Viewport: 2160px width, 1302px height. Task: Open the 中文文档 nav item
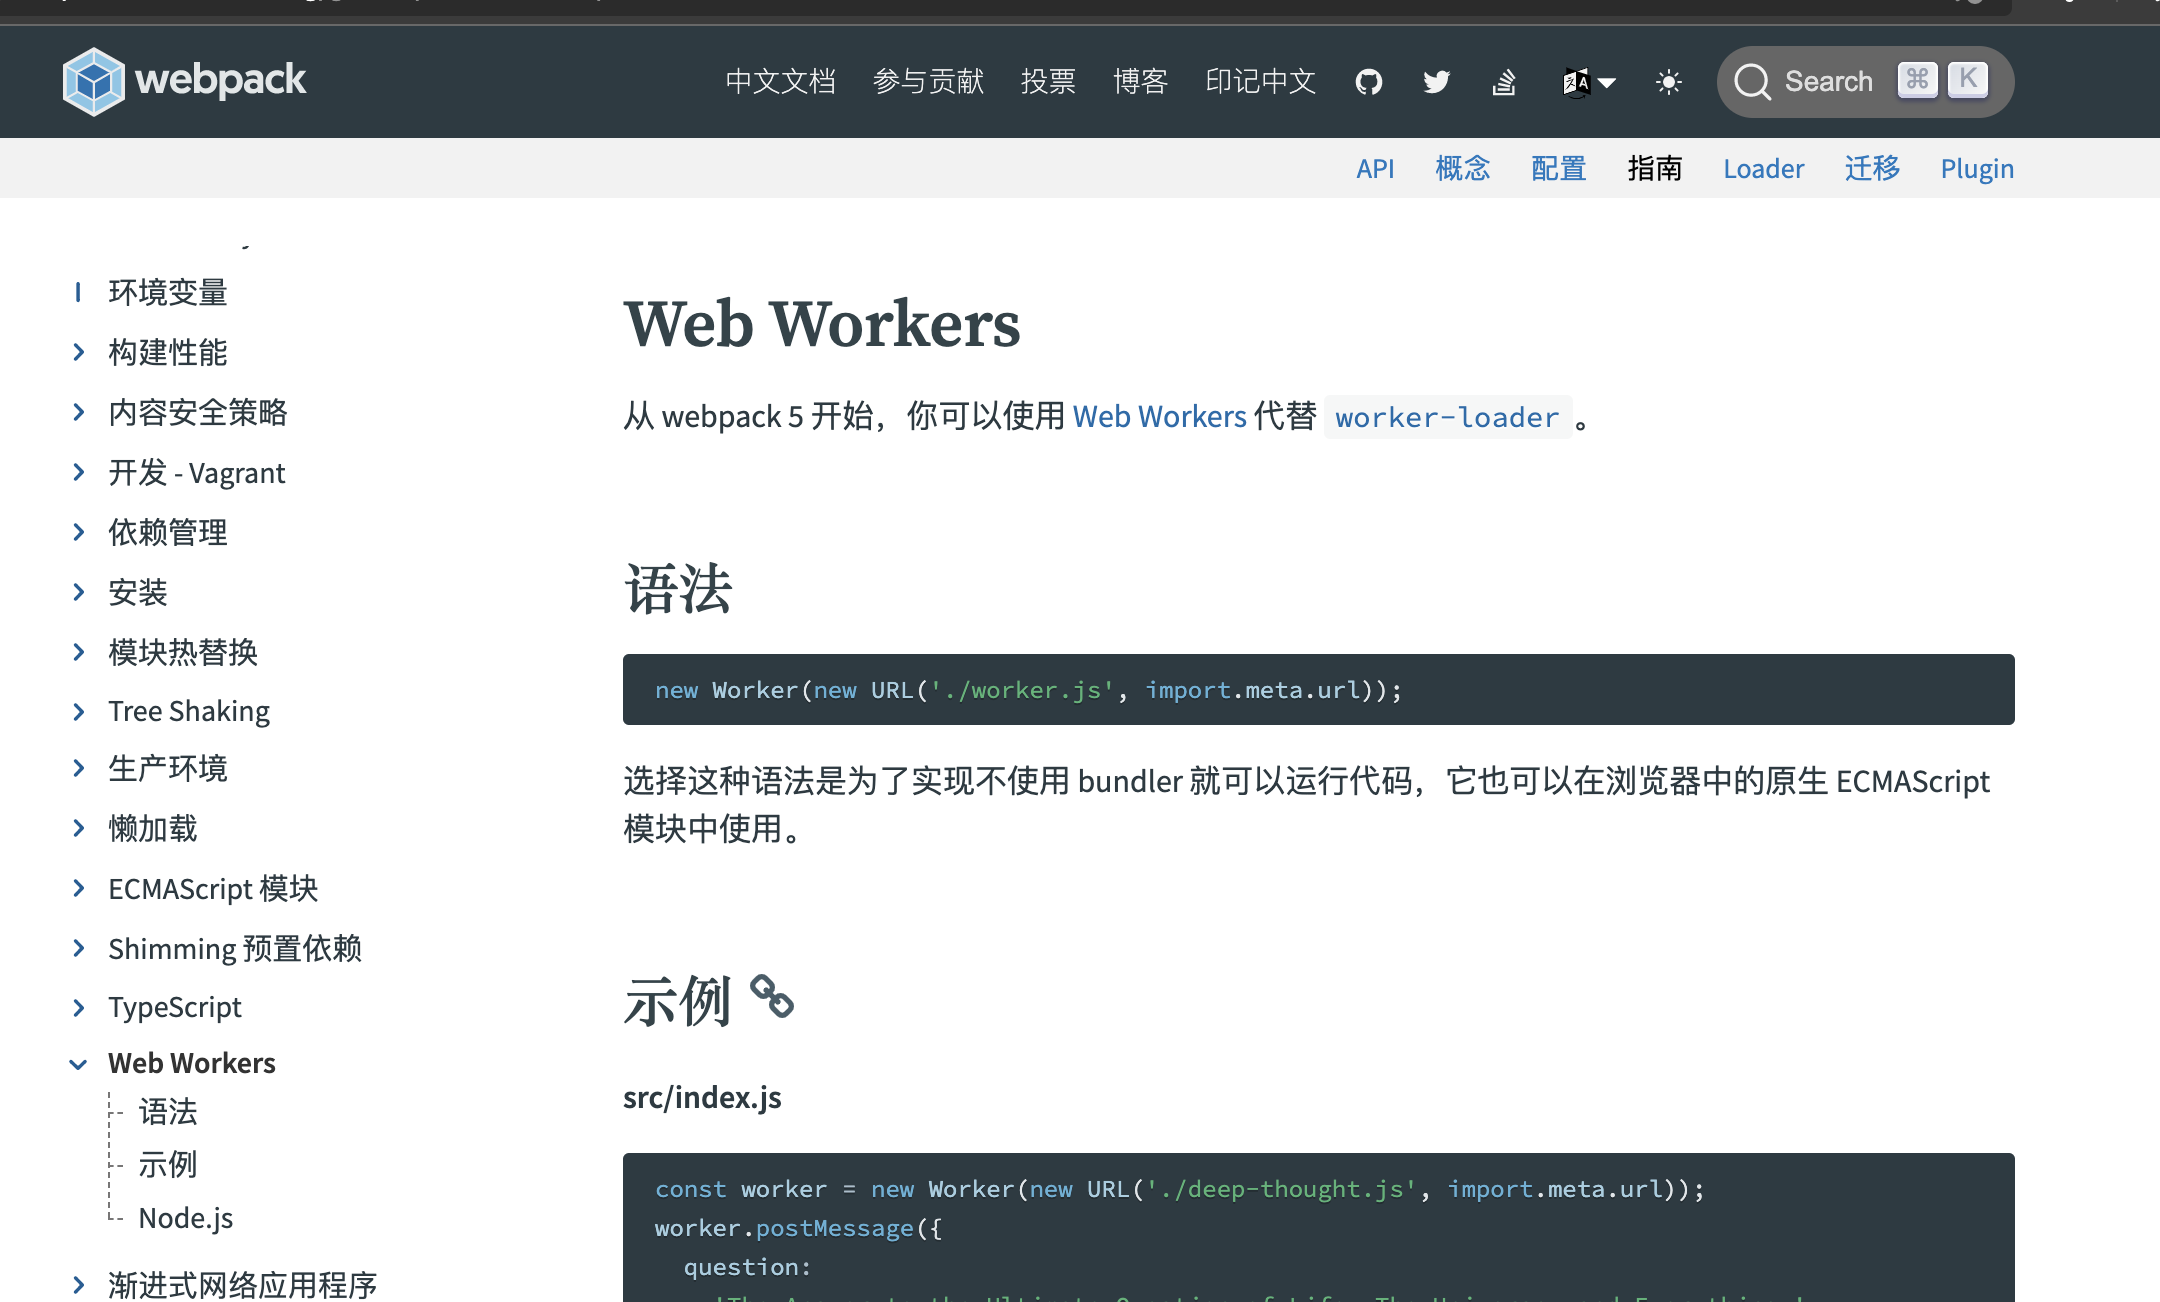coord(780,82)
